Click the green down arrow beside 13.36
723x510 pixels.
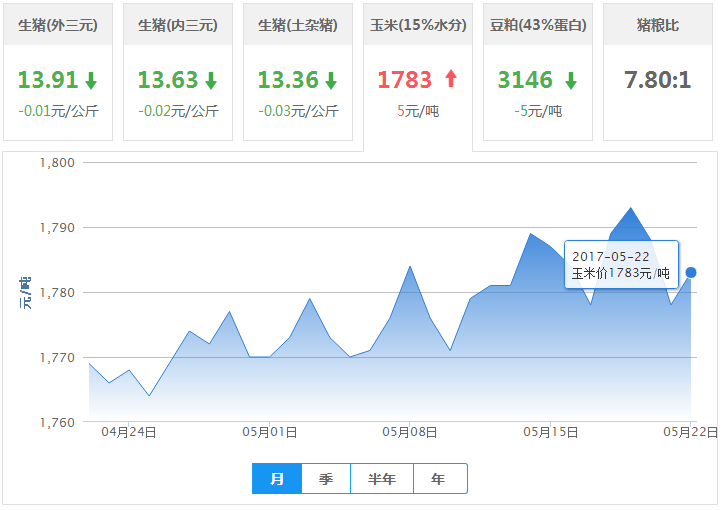click(x=331, y=80)
